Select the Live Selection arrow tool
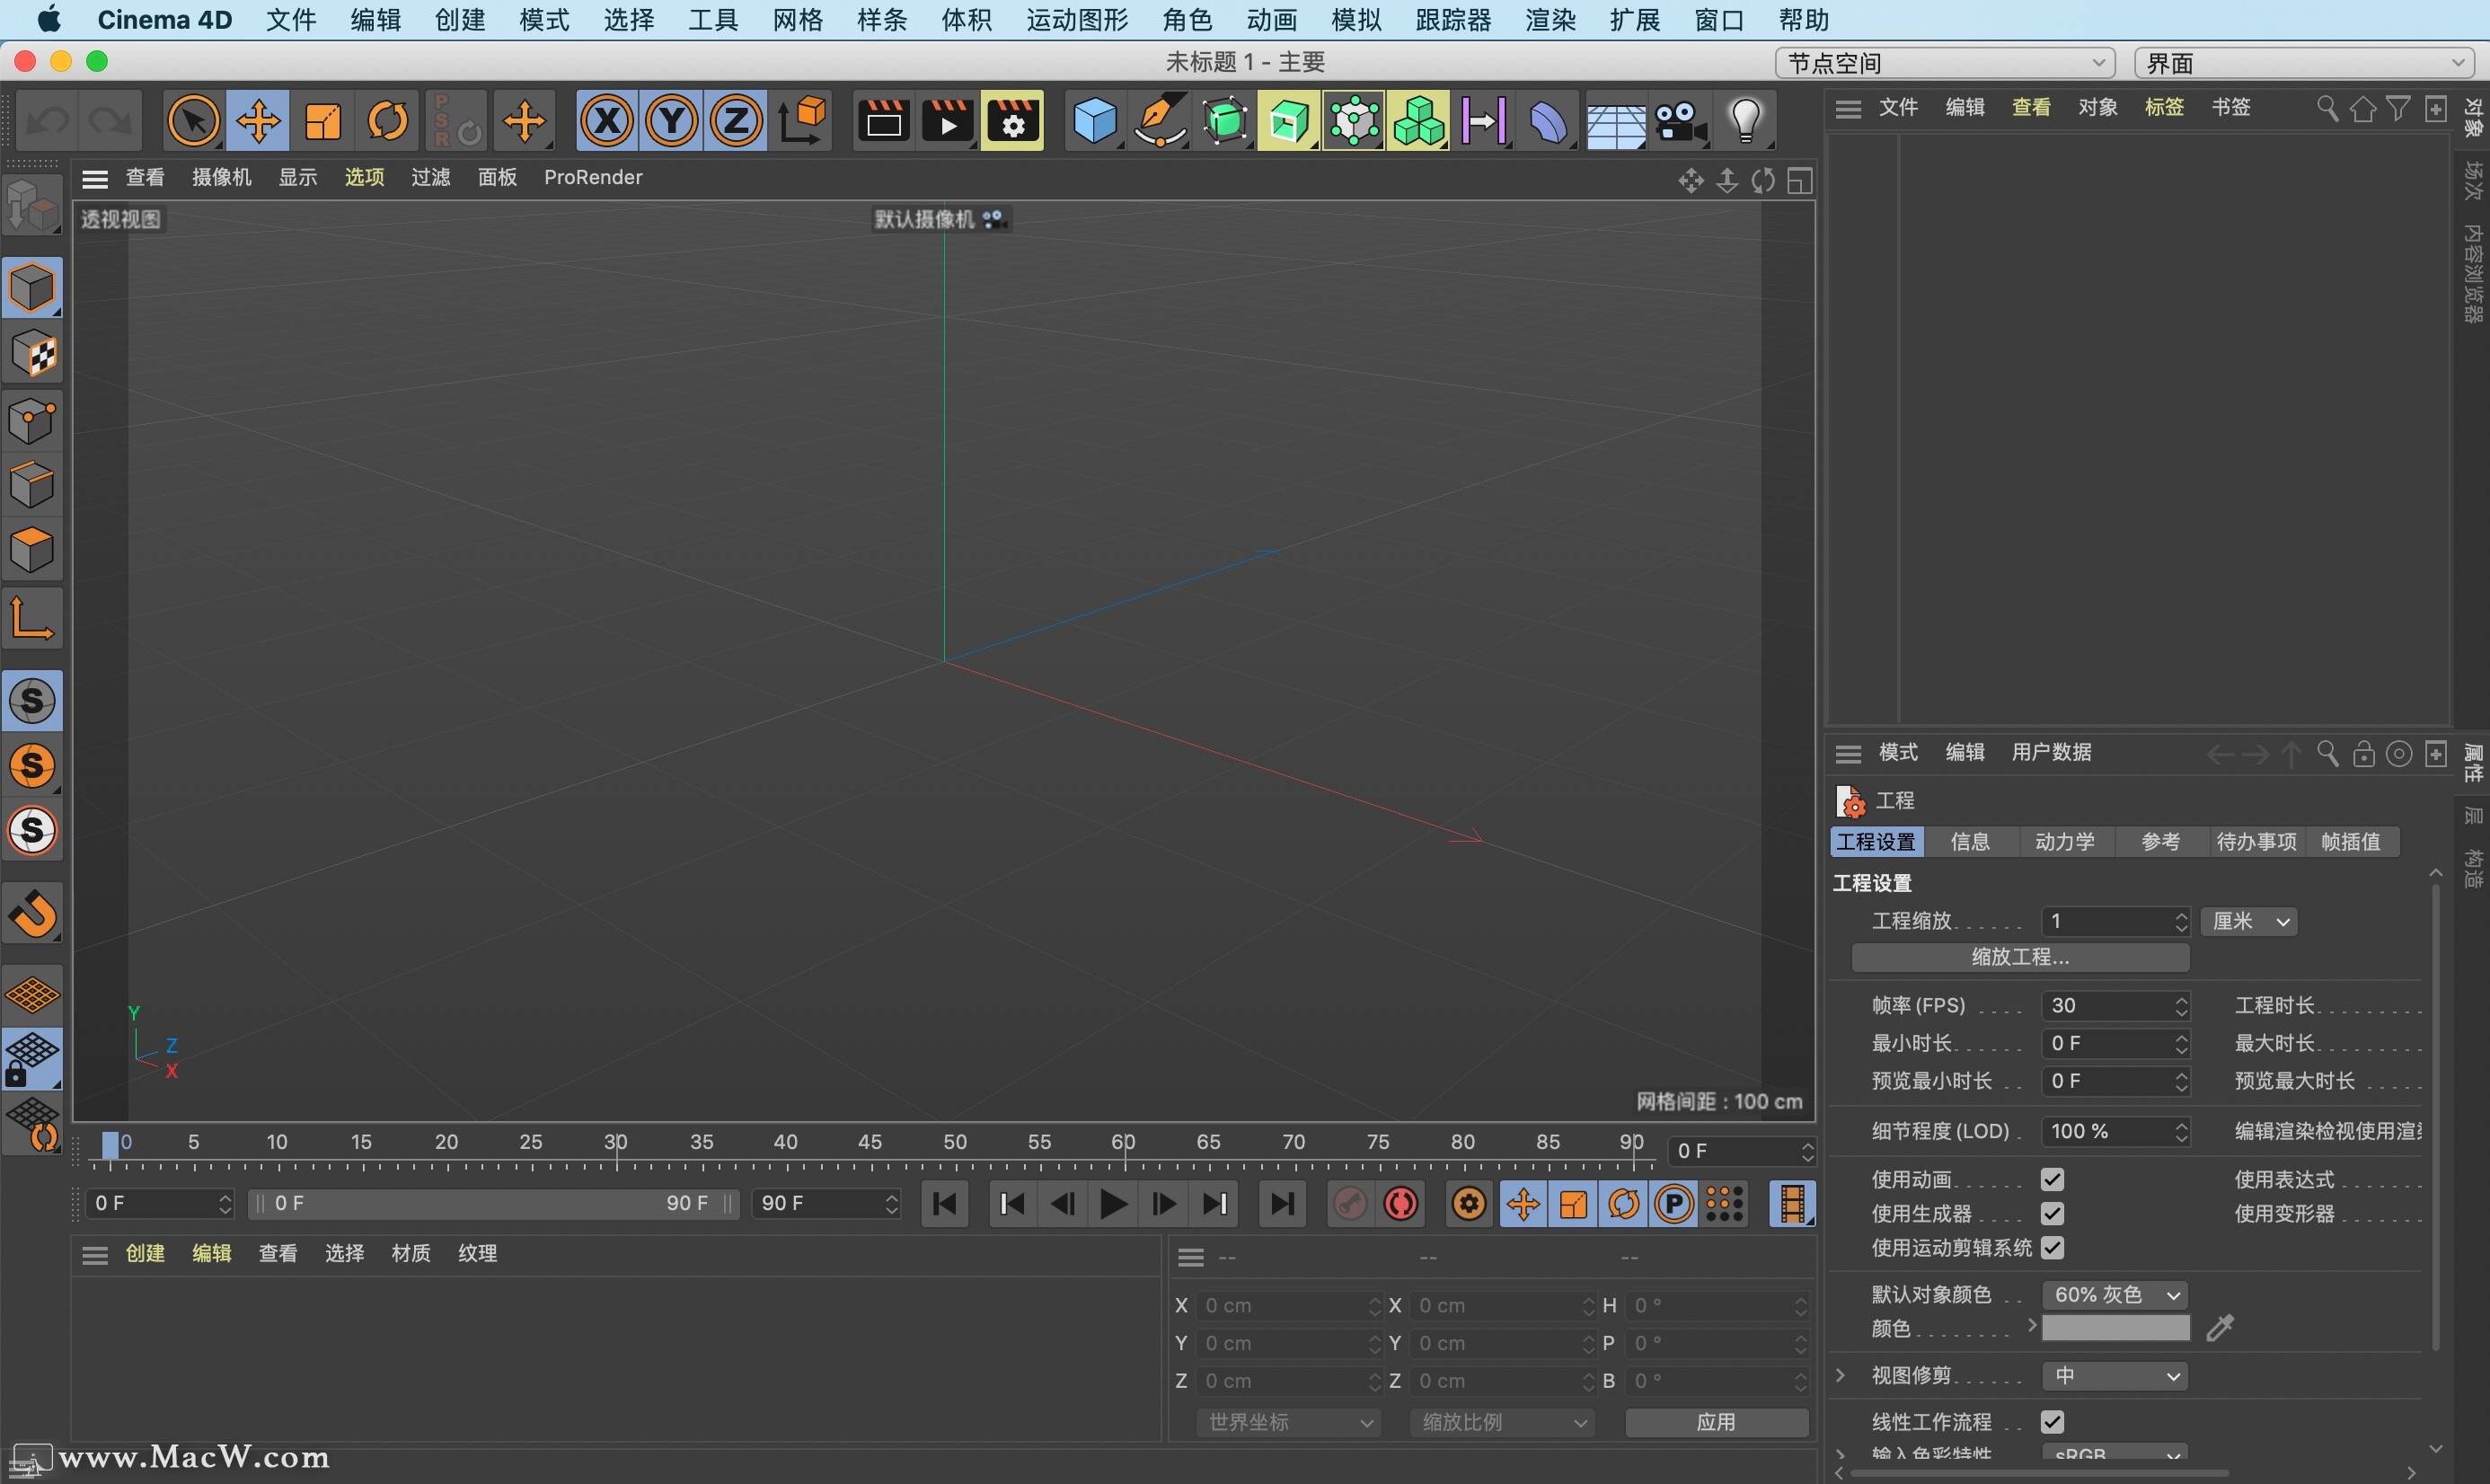Viewport: 2490px width, 1484px height. coord(194,122)
